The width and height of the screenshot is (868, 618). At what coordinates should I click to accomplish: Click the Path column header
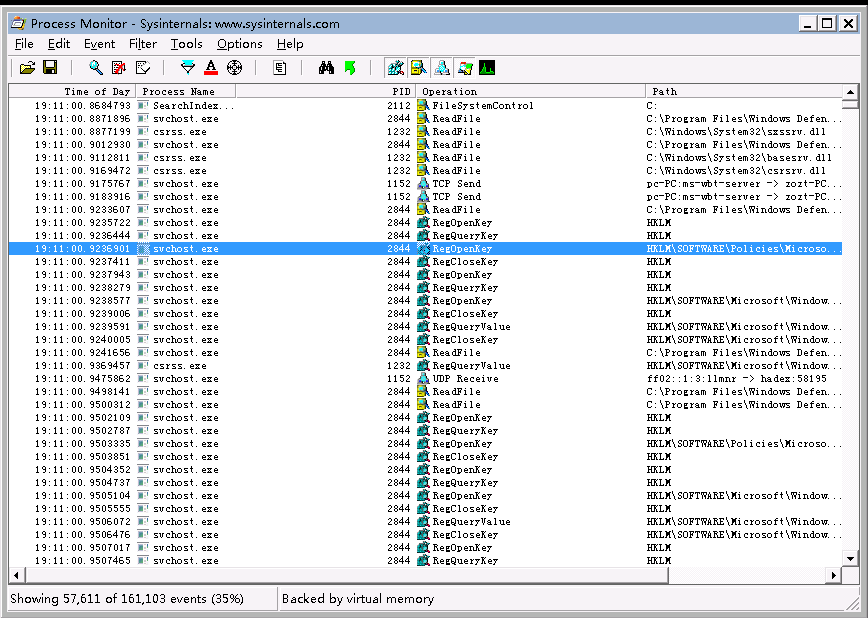[x=743, y=91]
